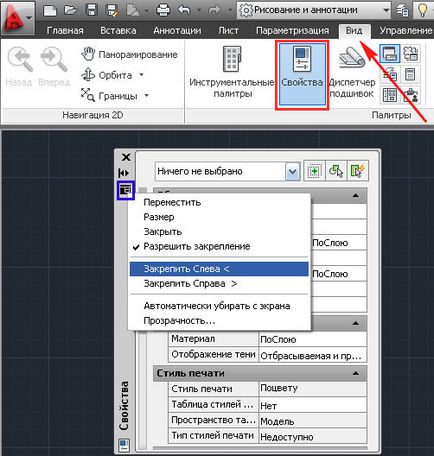The image size is (434, 456).
Task: Save the drawing with the floppy icon
Action: (92, 10)
